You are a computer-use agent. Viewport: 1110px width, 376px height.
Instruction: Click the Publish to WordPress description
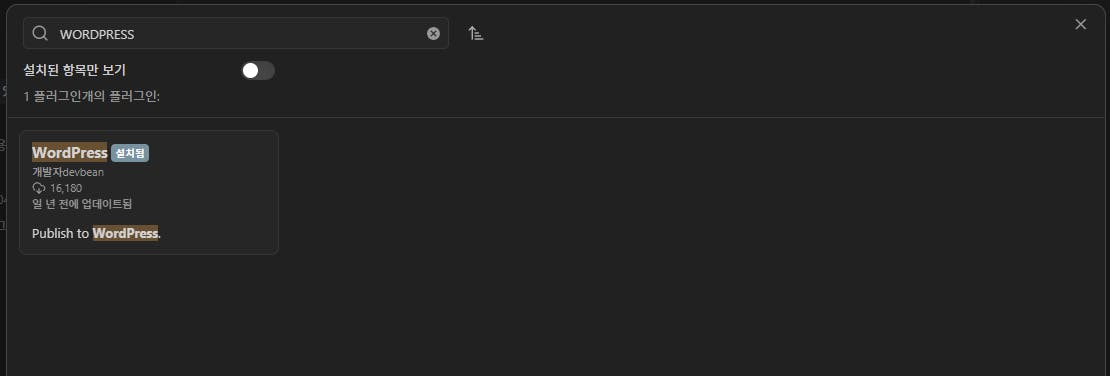pyautogui.click(x=96, y=233)
